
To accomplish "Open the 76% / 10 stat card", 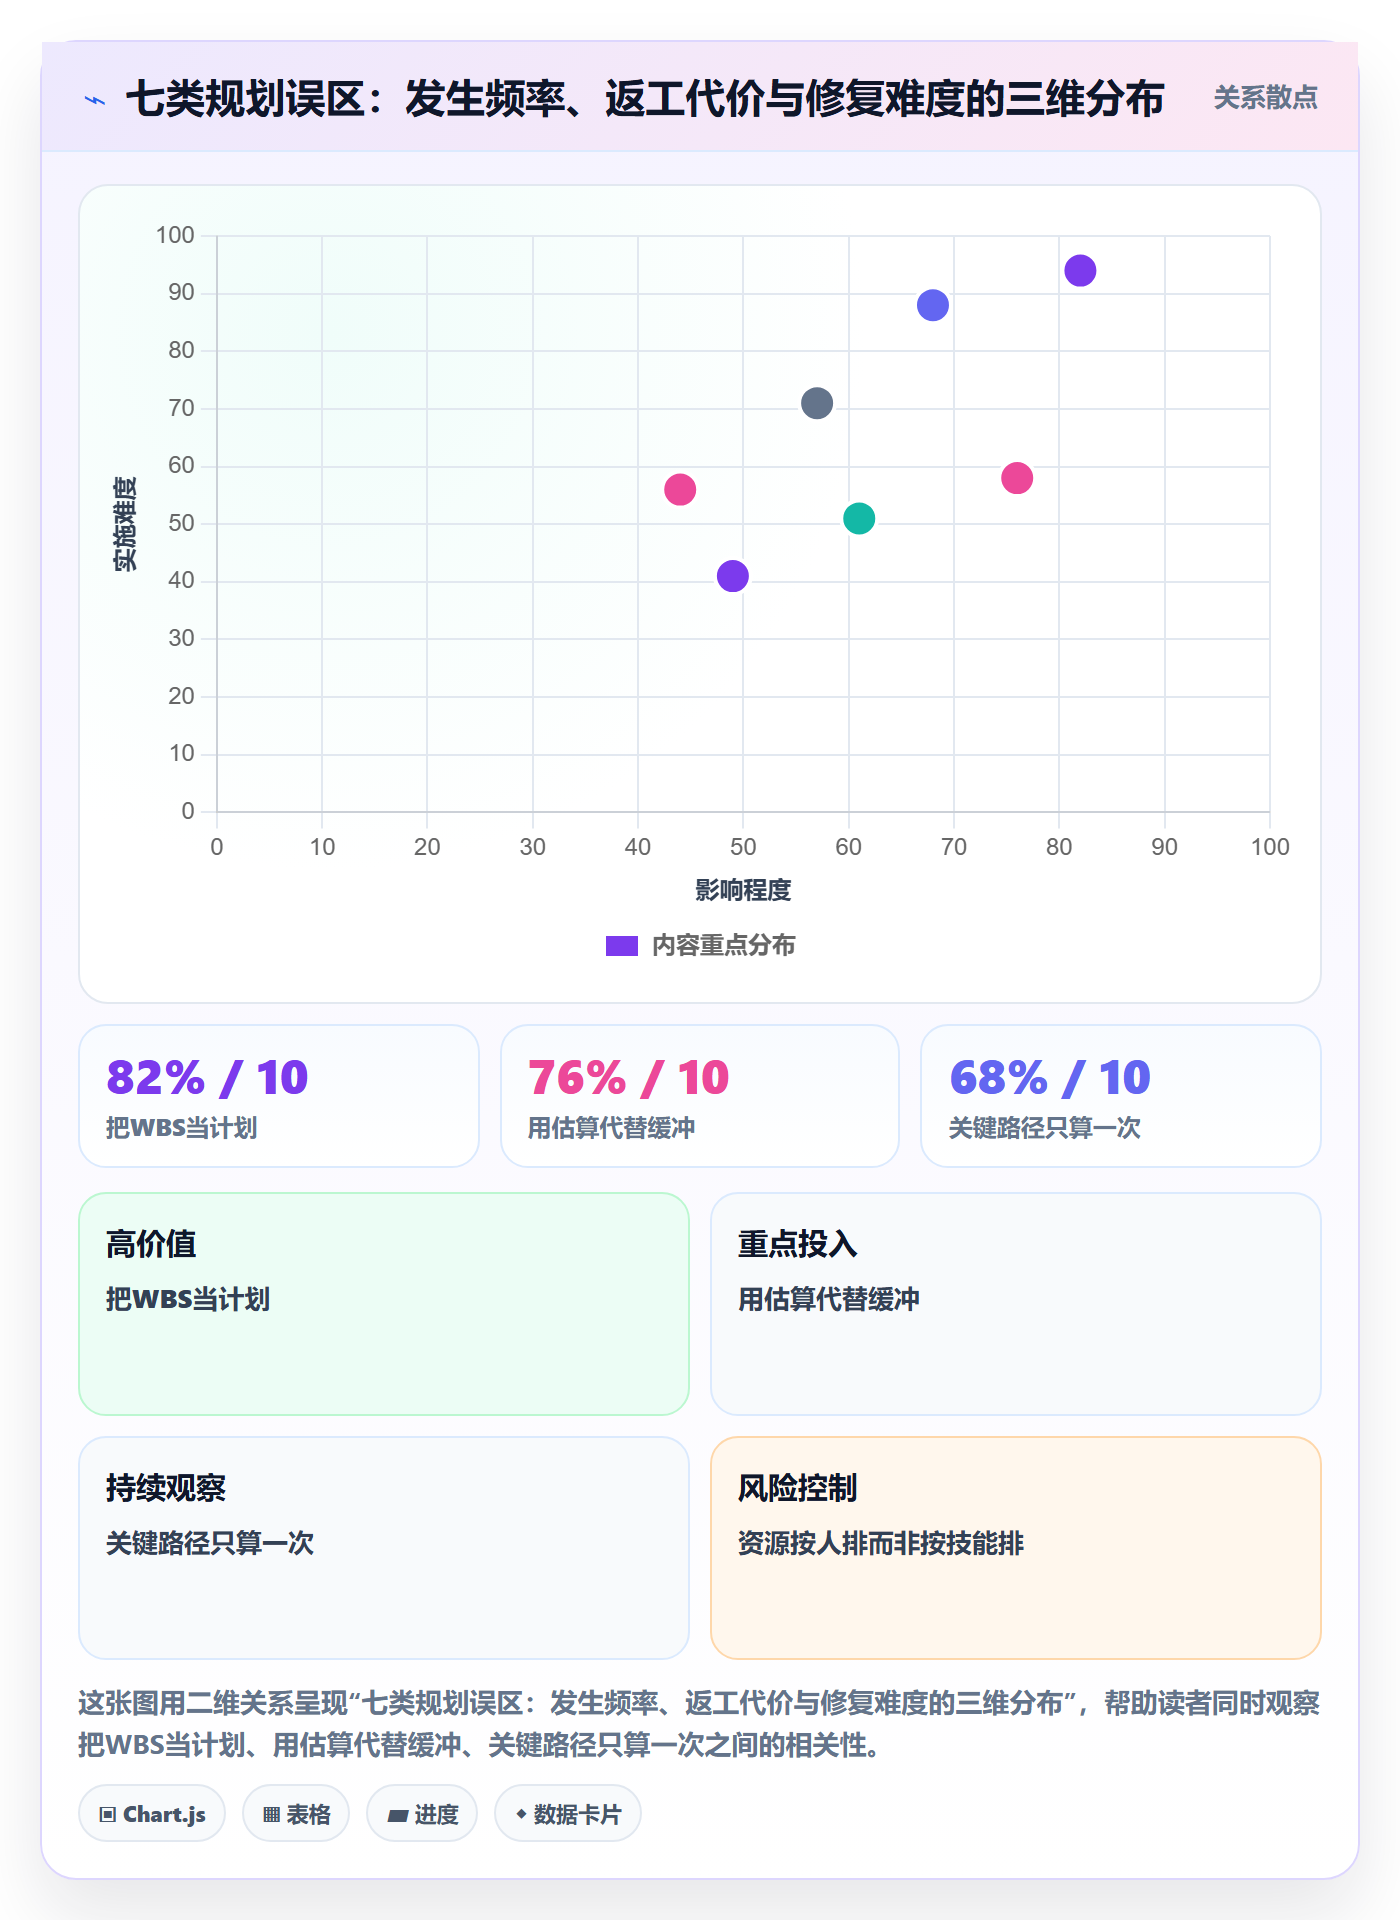I will 700,1096.
